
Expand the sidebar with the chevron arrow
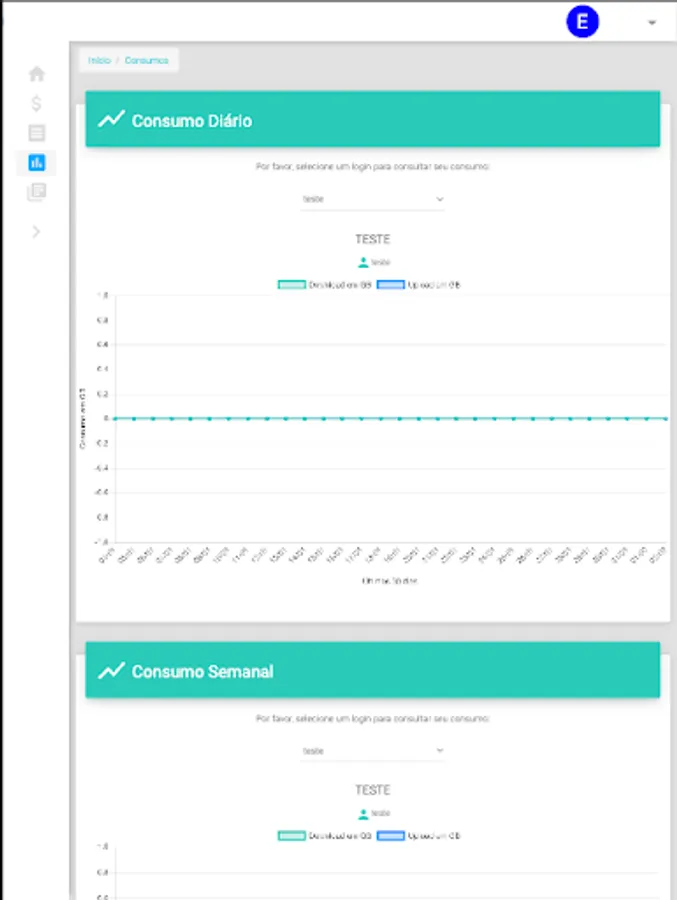click(36, 232)
